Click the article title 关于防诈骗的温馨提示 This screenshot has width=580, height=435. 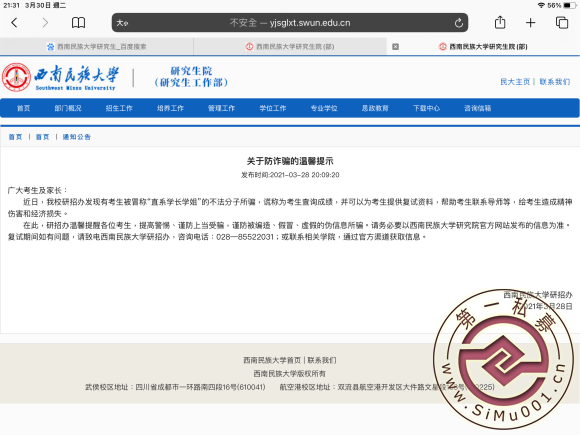(290, 161)
